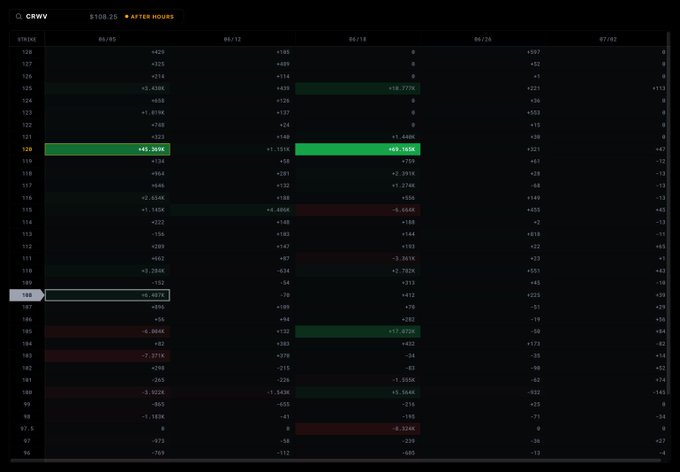The height and width of the screenshot is (472, 680).
Task: Click the 128 strike row label
Action: click(27, 52)
